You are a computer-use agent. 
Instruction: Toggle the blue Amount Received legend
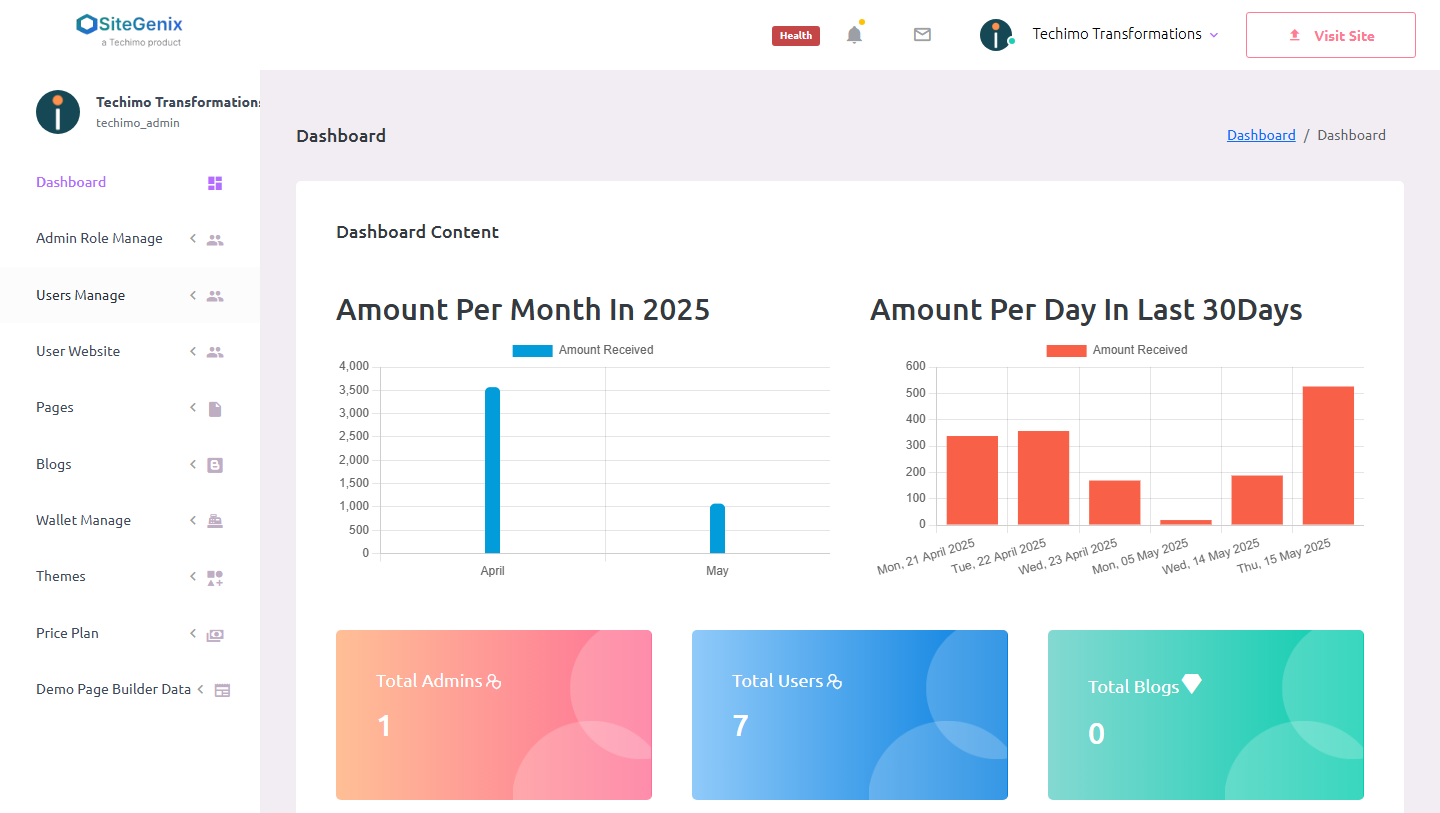(532, 350)
